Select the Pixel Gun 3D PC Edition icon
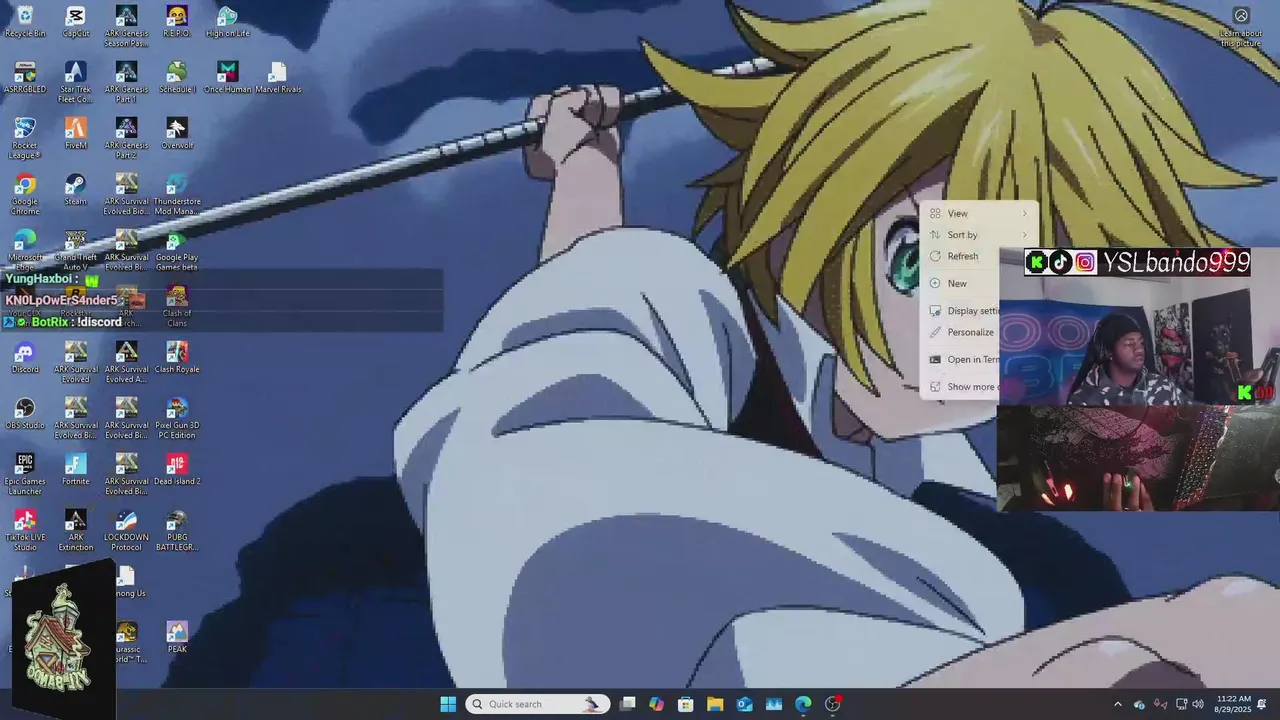The height and width of the screenshot is (720, 1280). pyautogui.click(x=177, y=418)
